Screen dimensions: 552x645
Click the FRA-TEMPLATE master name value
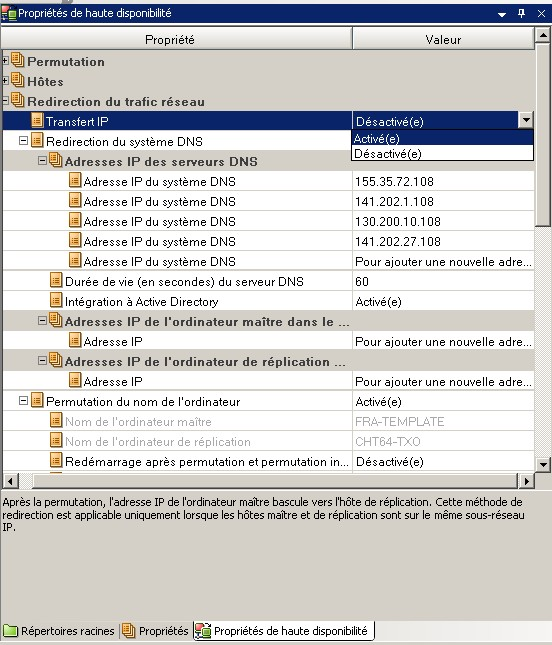tap(443, 422)
